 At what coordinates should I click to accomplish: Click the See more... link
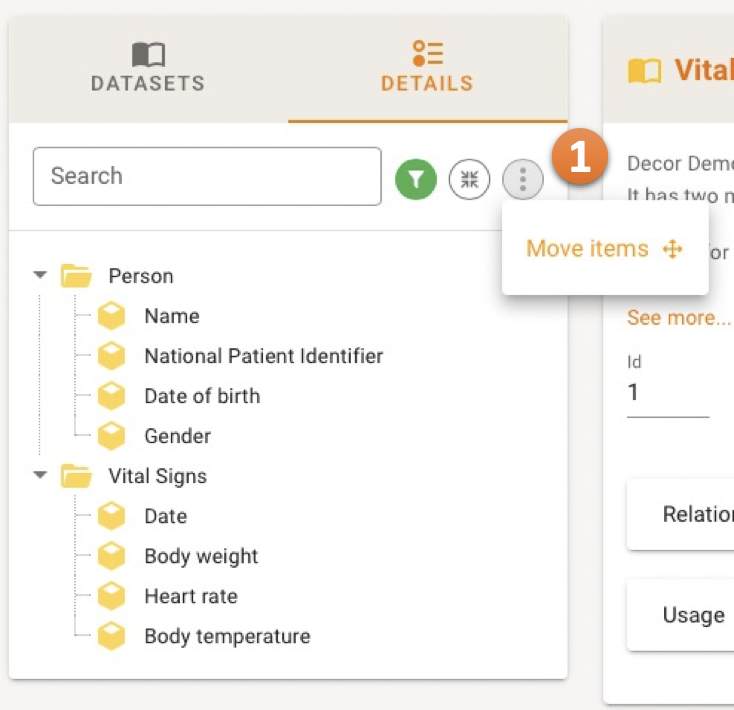click(x=678, y=318)
